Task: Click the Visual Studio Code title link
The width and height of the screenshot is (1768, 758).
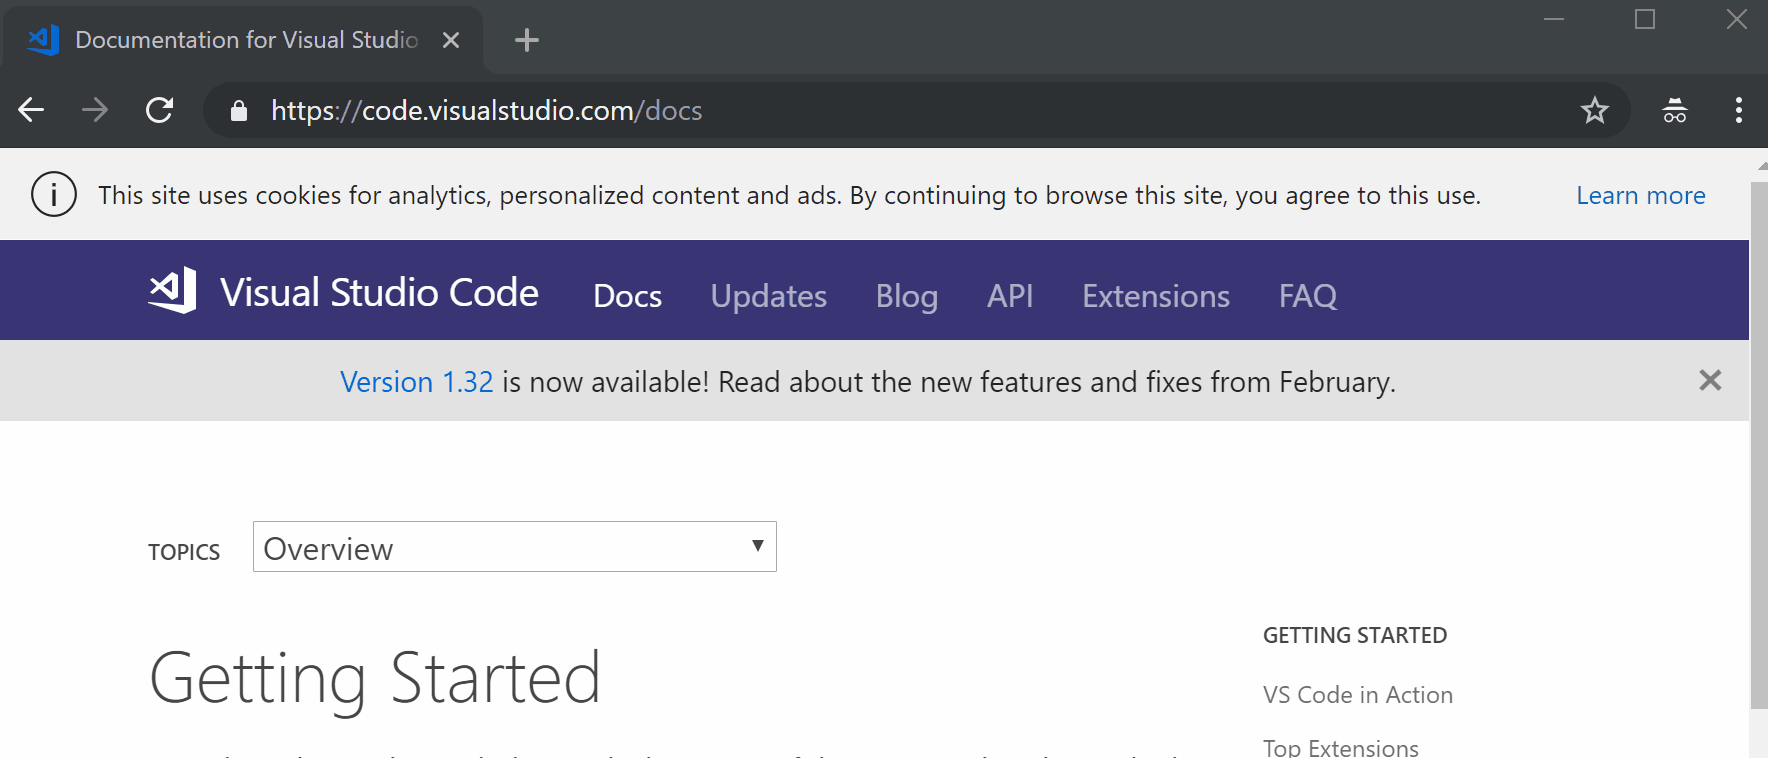Action: [x=379, y=292]
